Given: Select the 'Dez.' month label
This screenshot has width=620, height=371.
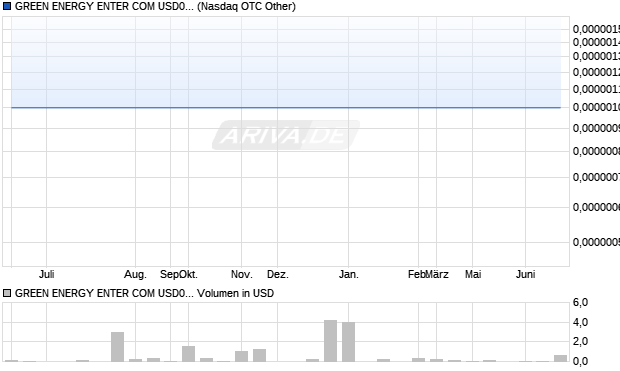Looking at the screenshot, I should pos(278,274).
